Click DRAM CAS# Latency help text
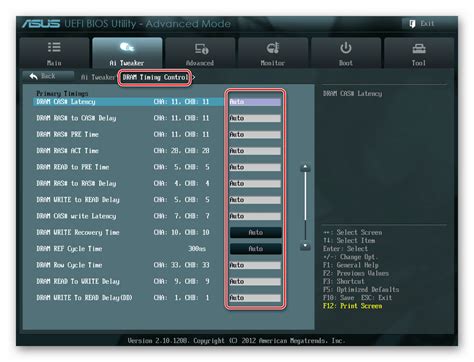This screenshot has height=362, width=474. coord(353,94)
